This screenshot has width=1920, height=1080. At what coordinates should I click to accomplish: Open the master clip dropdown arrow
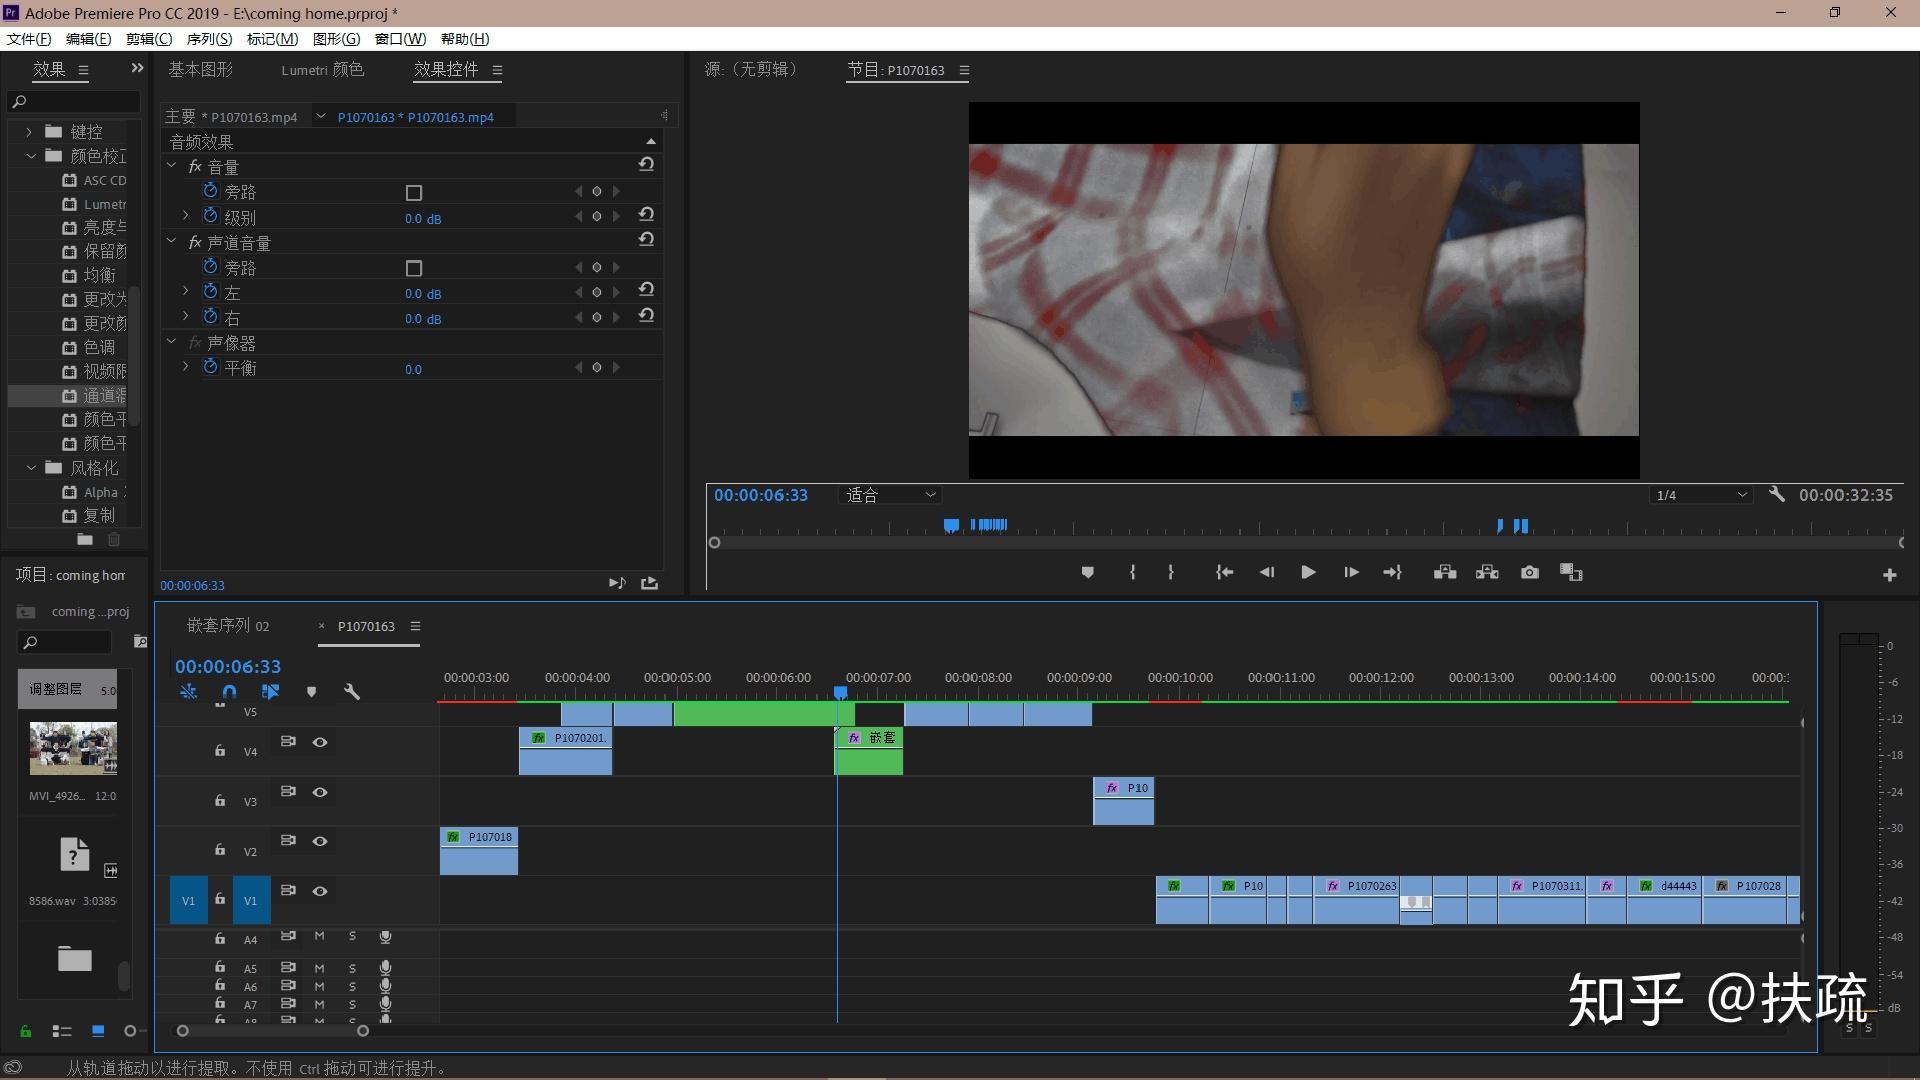click(x=321, y=116)
